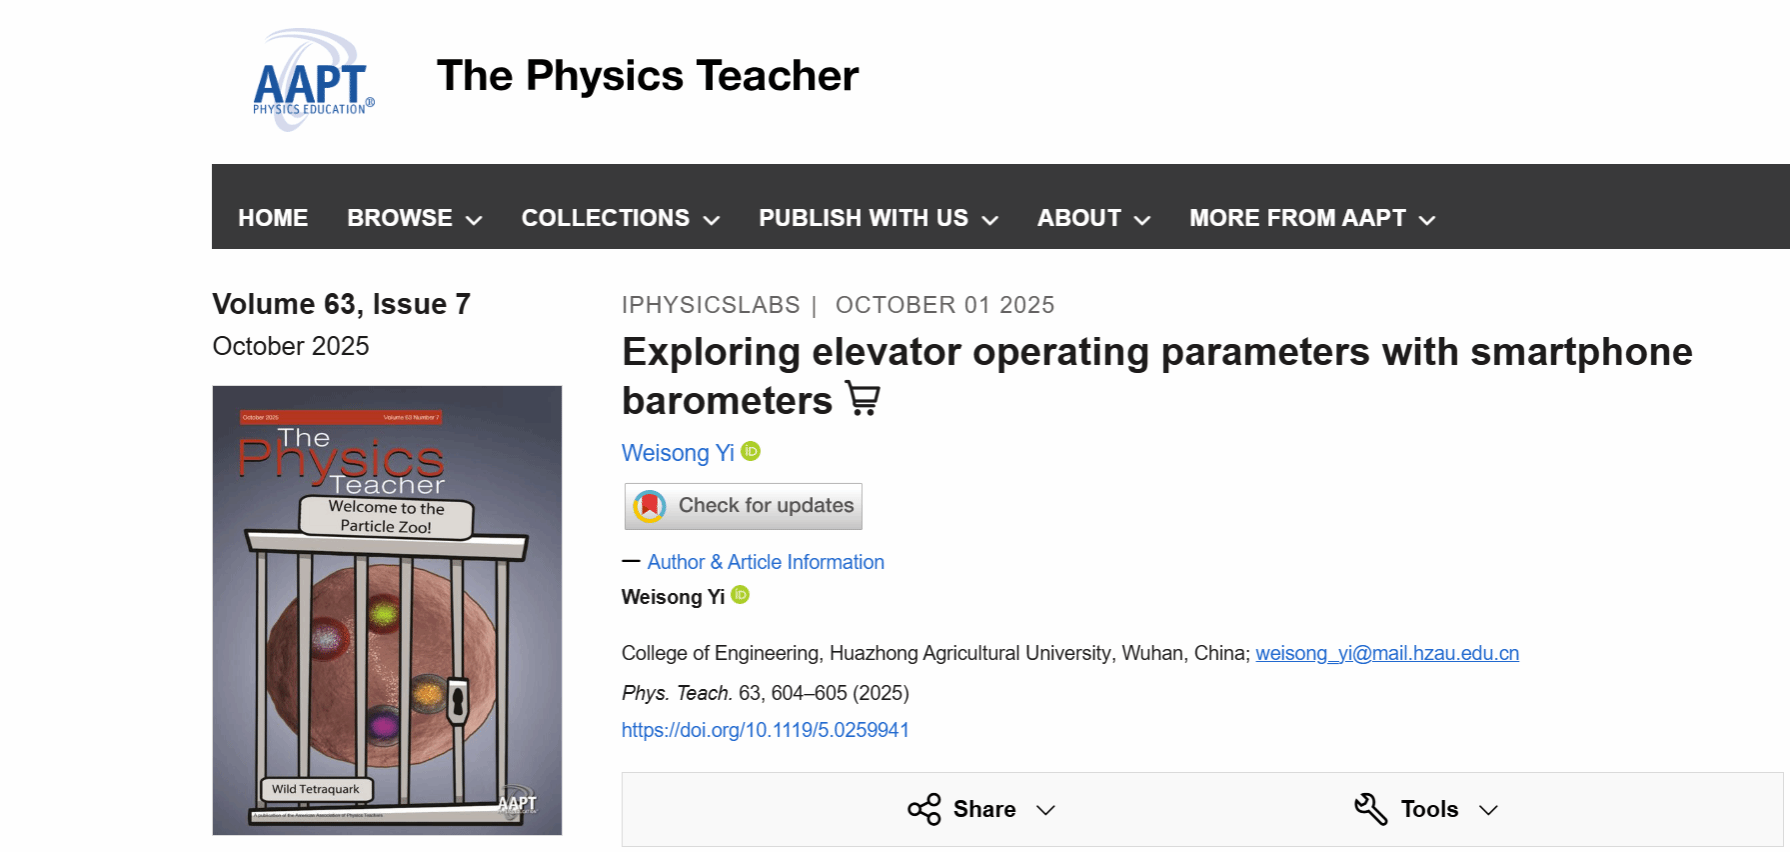
Task: Click the Tools dropdown chevron arrow
Action: point(1488,810)
